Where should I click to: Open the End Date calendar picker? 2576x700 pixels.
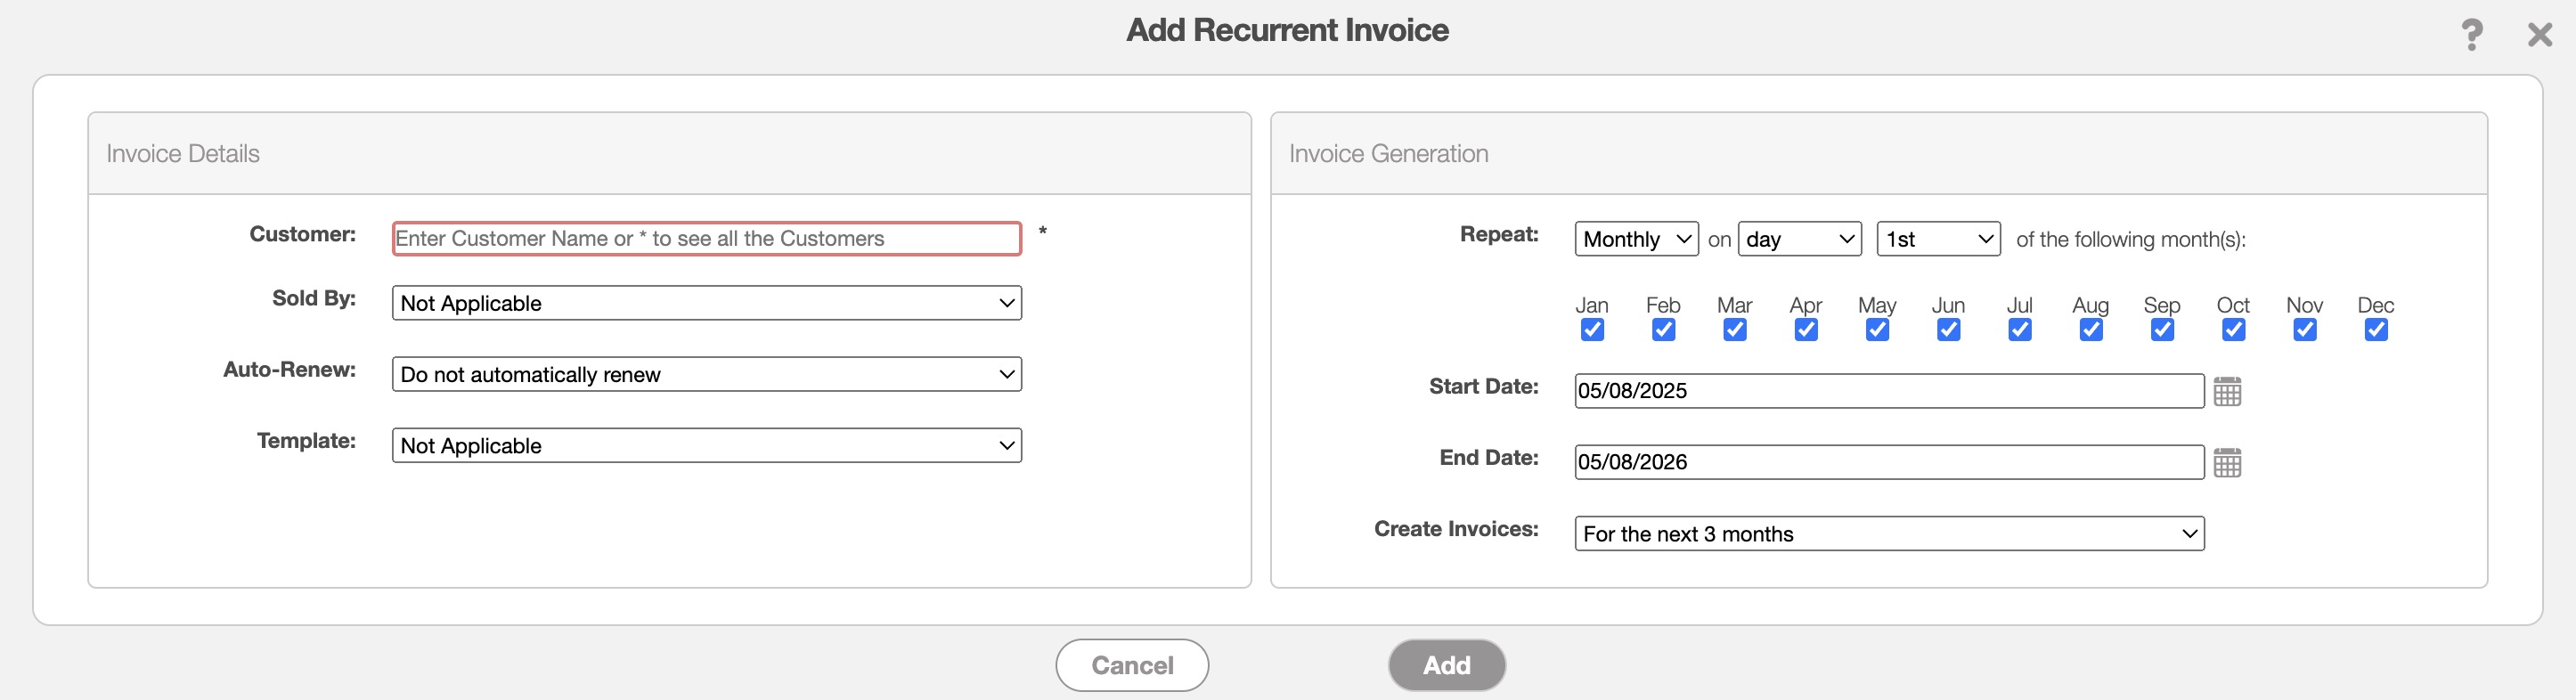tap(2226, 462)
